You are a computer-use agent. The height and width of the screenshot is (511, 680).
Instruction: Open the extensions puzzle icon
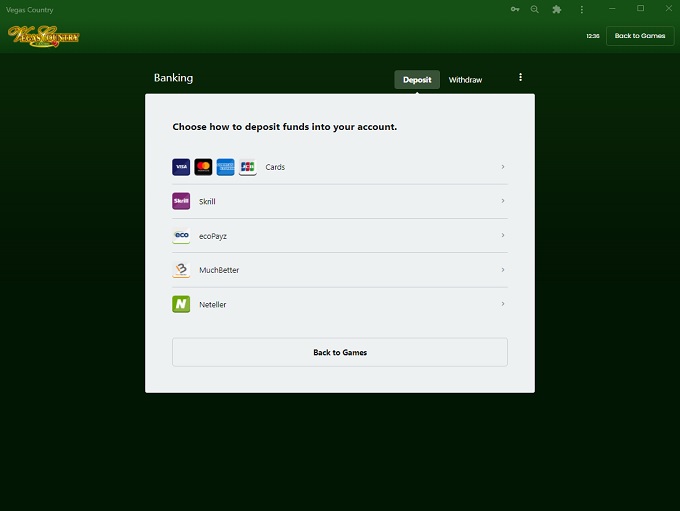pyautogui.click(x=557, y=9)
